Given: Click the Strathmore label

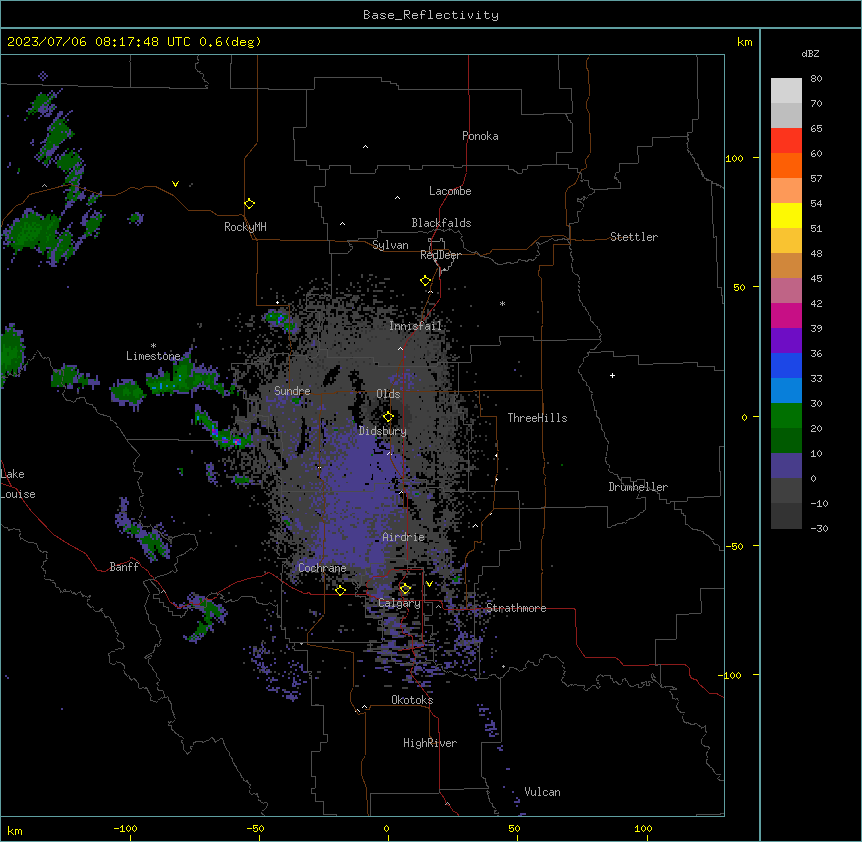Looking at the screenshot, I should (516, 608).
